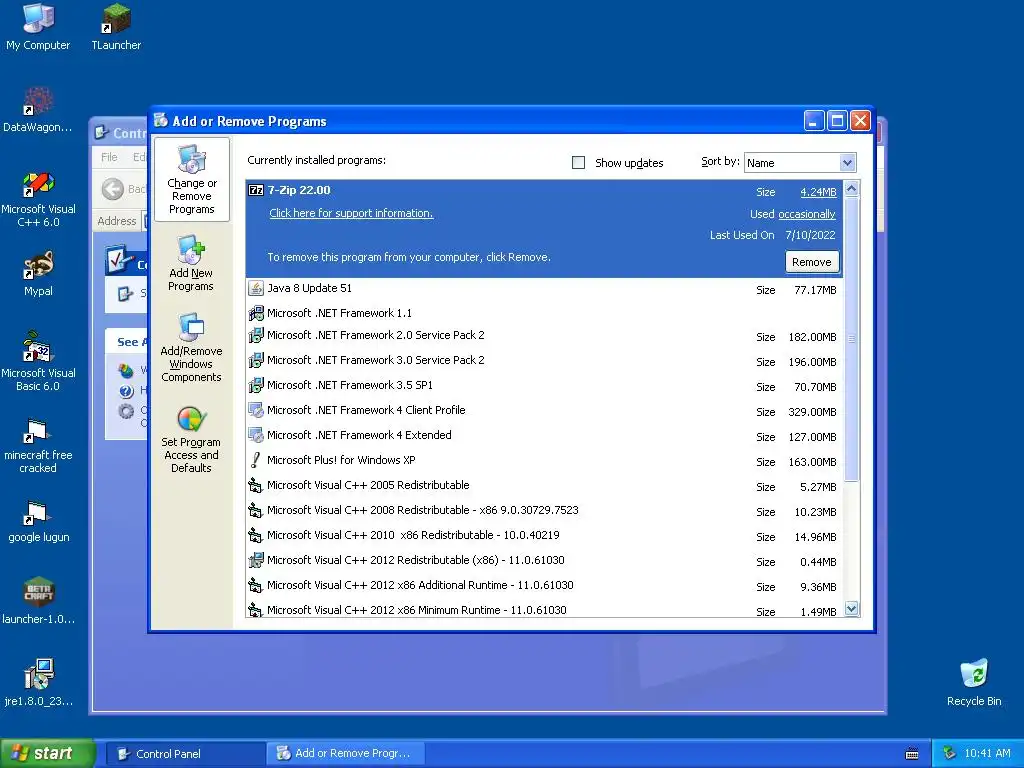The image size is (1024, 768).
Task: Click the 77.17MB size value
Action: [x=815, y=290]
